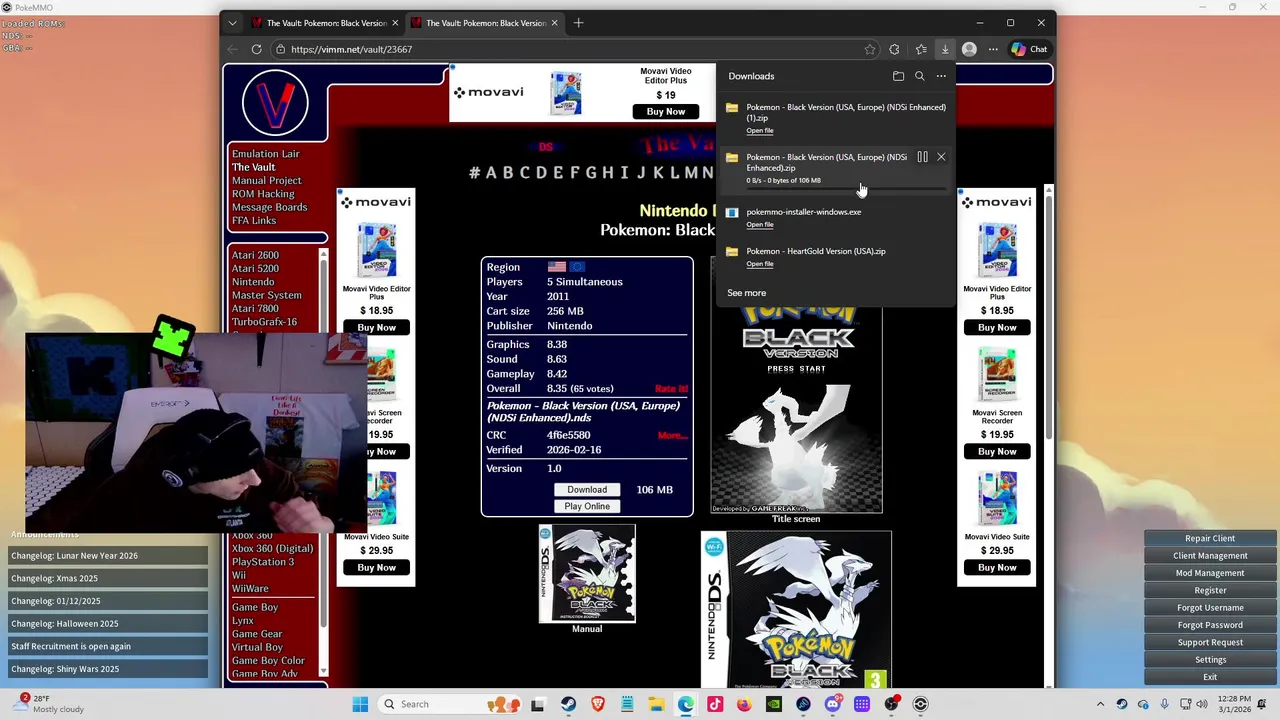This screenshot has width=1280, height=720.
Task: Search downloads with the magnifier icon
Action: pyautogui.click(x=920, y=76)
